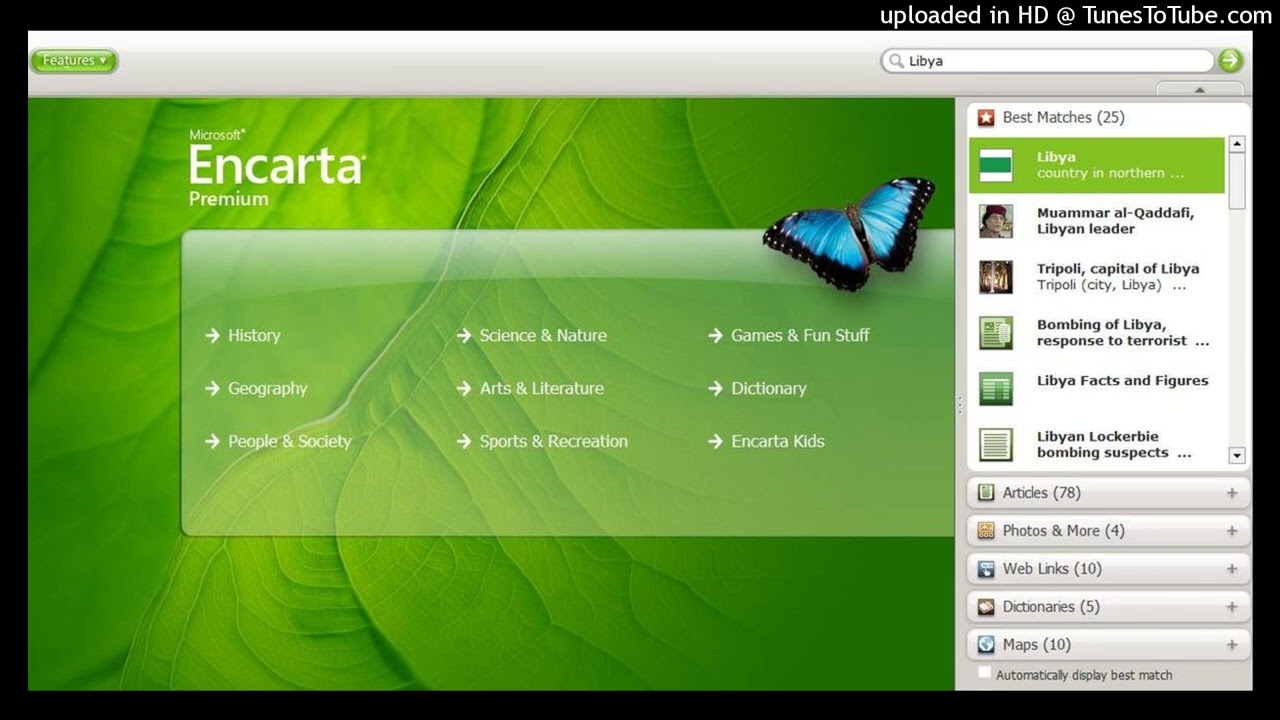The width and height of the screenshot is (1280, 720).
Task: Click the results list scrollbar thumb
Action: 1237,181
